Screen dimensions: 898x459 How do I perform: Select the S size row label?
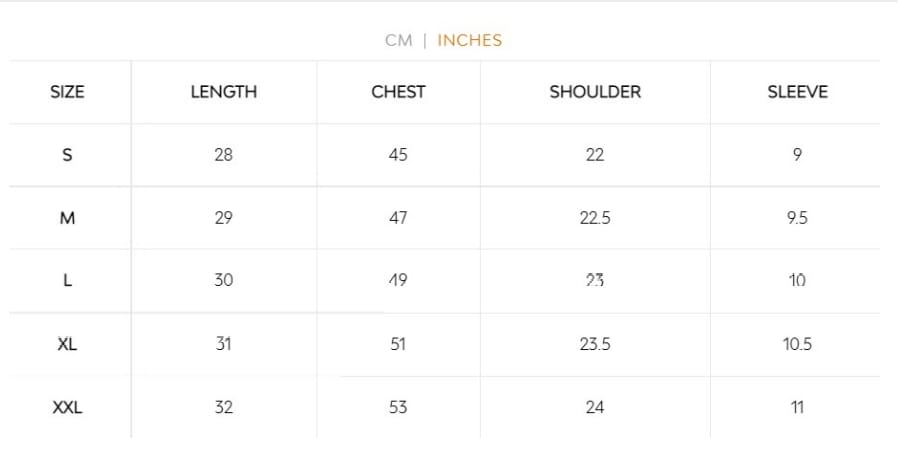point(67,155)
